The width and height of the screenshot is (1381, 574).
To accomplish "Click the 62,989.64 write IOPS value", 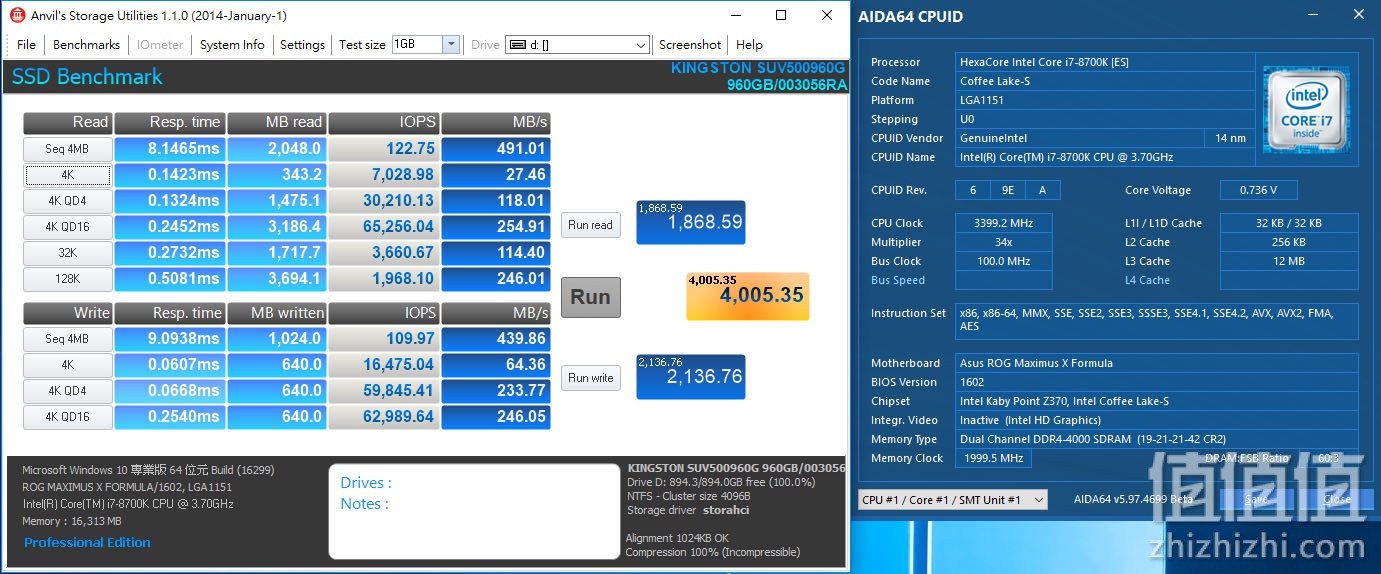I will [384, 417].
